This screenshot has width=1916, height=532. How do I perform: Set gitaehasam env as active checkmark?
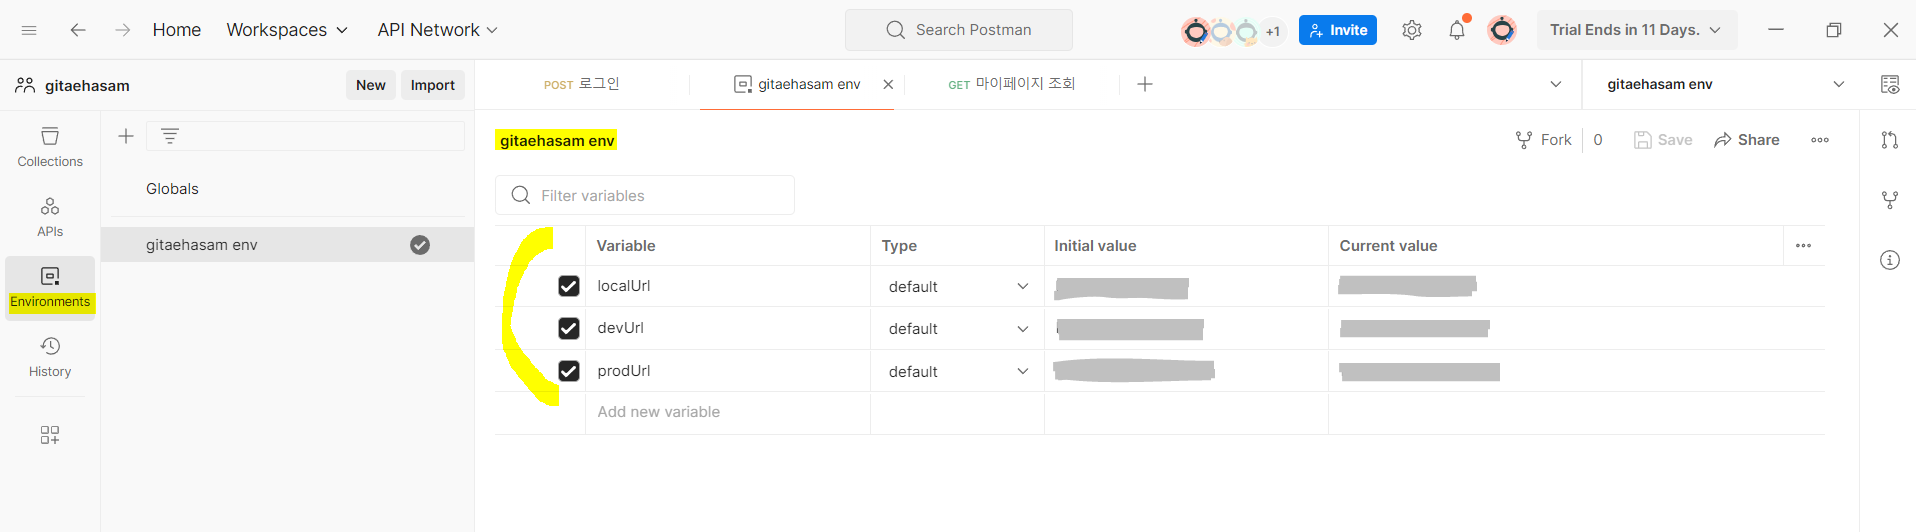(x=420, y=245)
